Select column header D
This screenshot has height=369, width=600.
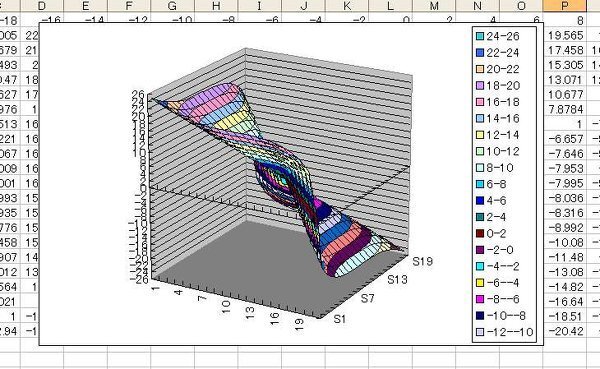(x=42, y=5)
